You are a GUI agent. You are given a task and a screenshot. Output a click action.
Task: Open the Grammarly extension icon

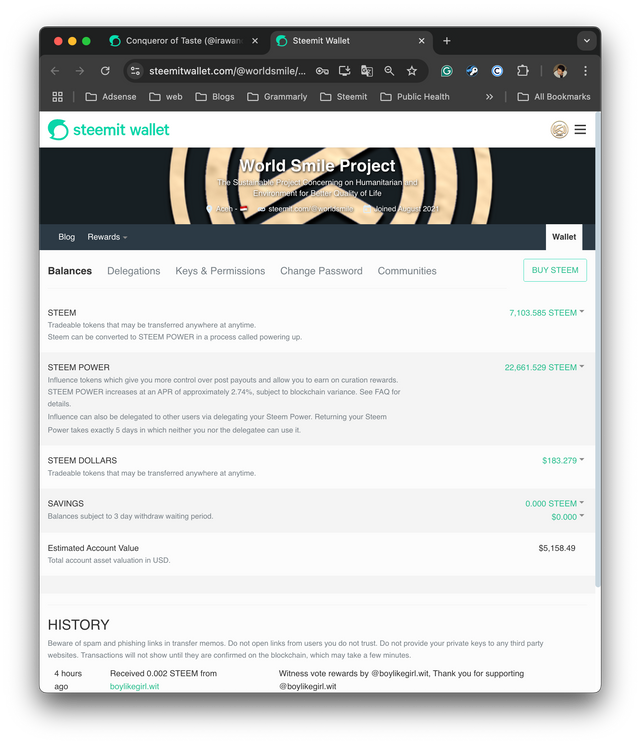point(446,71)
